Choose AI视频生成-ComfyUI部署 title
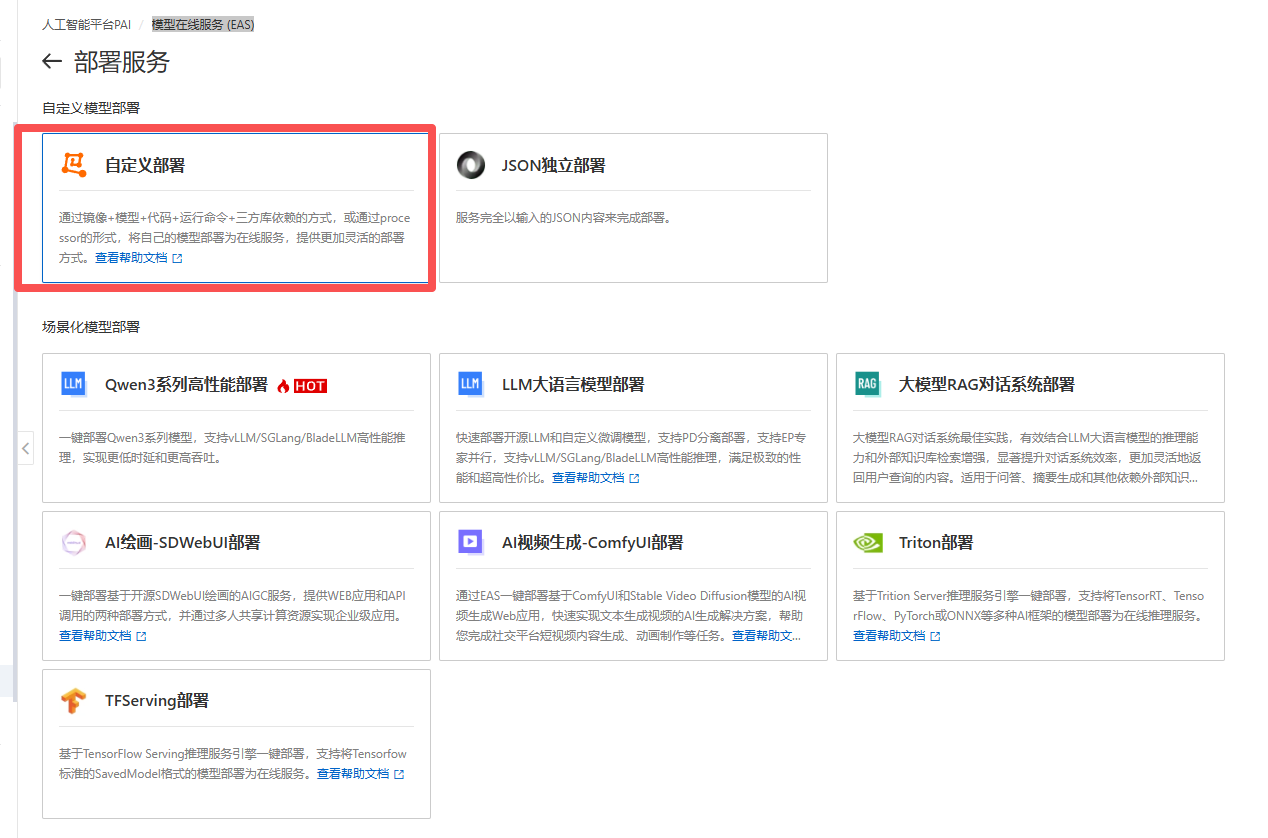The image size is (1268, 838). click(592, 543)
